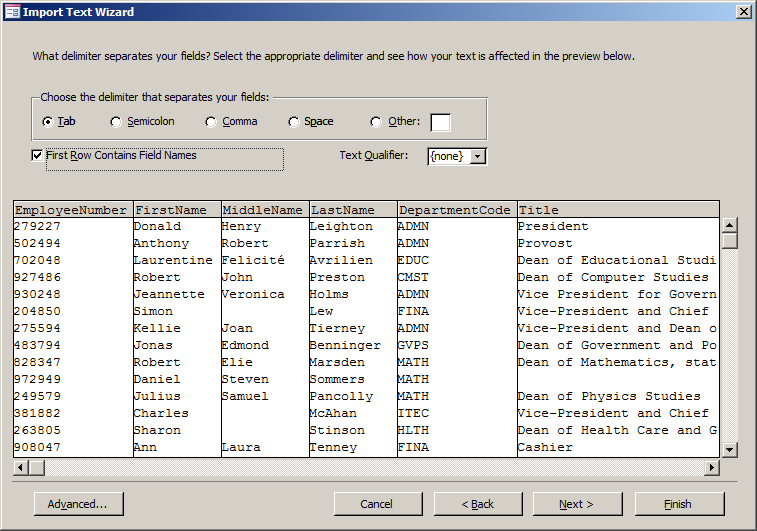This screenshot has height=531, width=757.
Task: Click middle name Veronica
Action: [253, 294]
